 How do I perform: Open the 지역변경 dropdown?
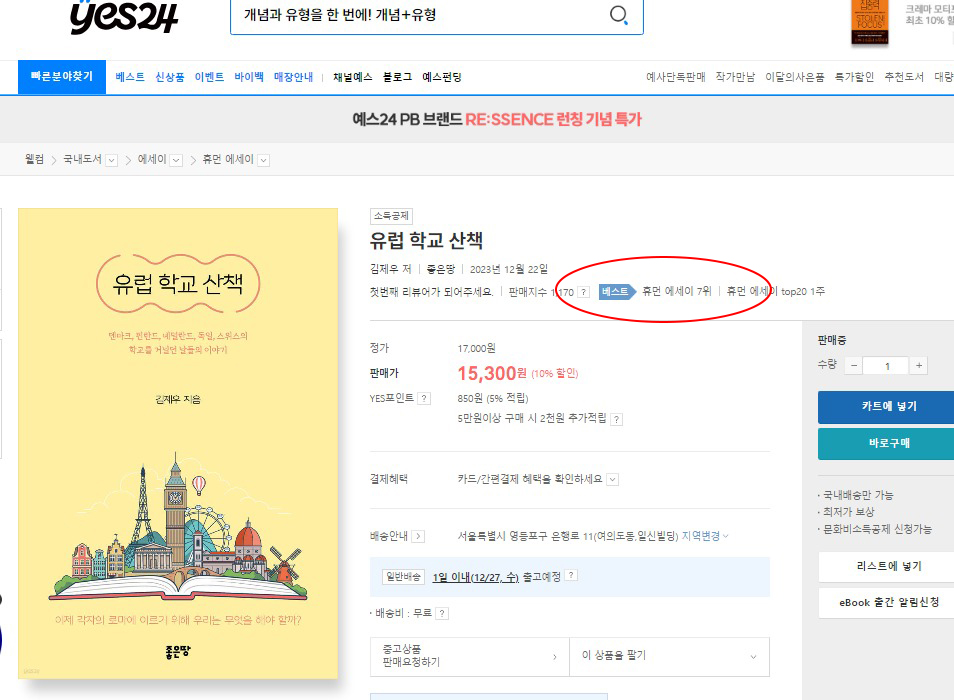(705, 536)
